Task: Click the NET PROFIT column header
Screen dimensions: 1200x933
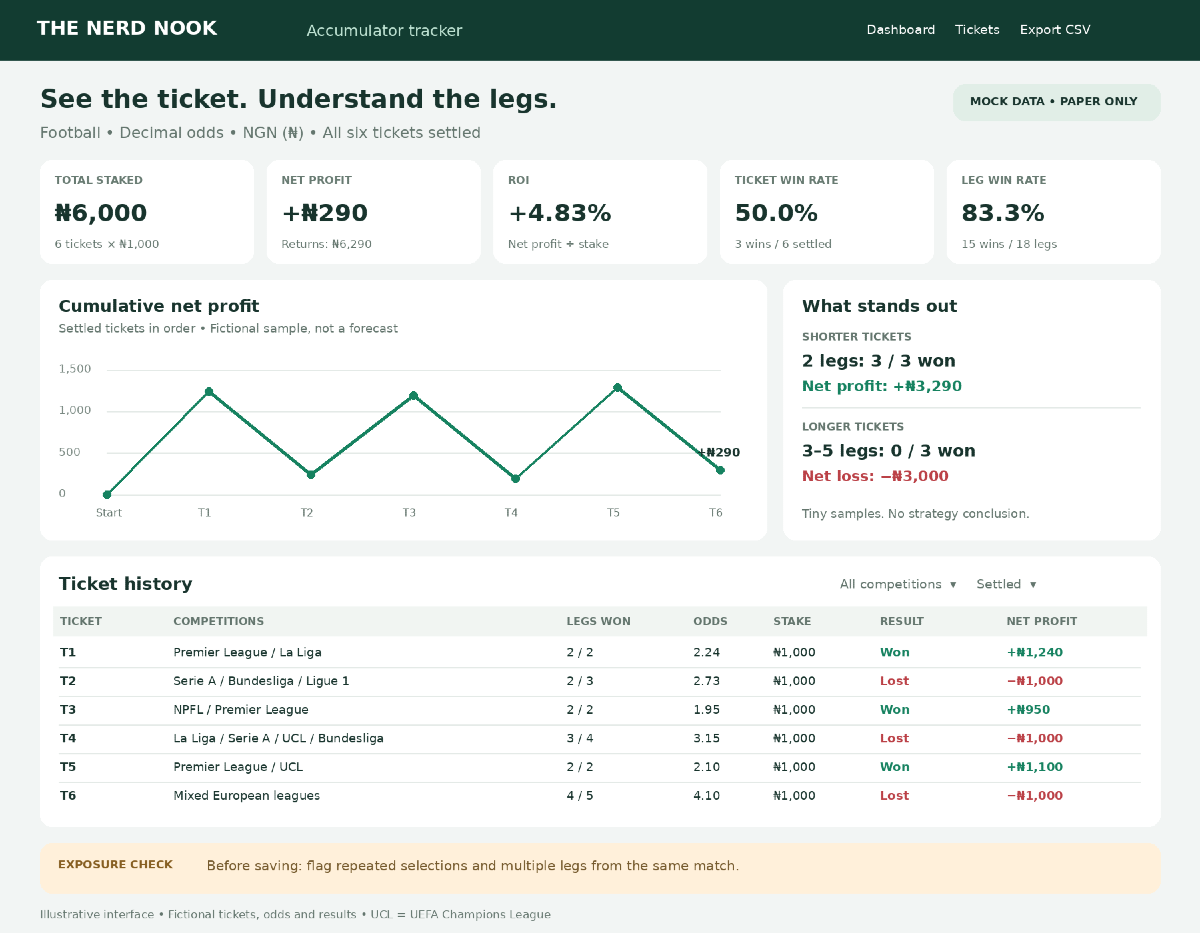Action: pos(1042,621)
